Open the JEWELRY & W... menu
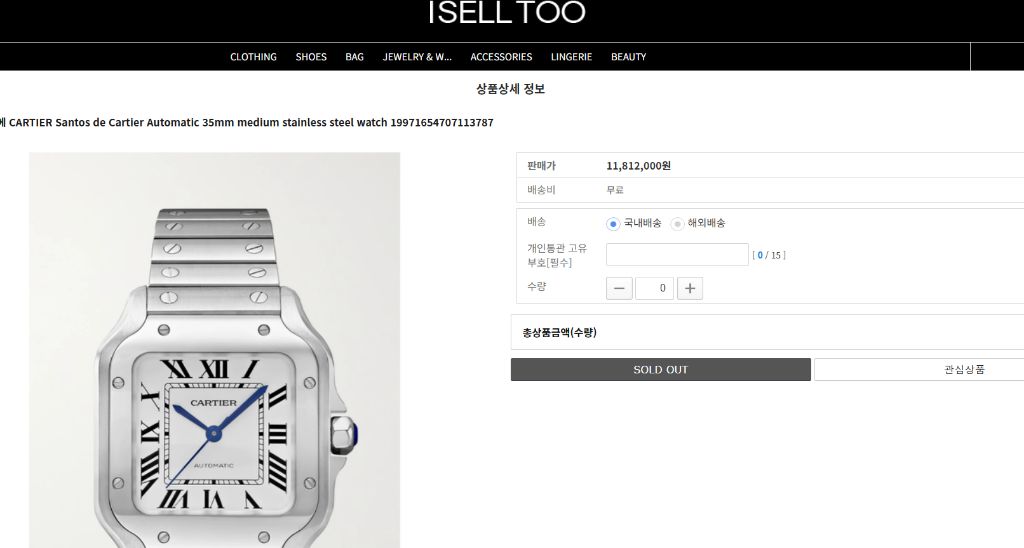 (417, 57)
